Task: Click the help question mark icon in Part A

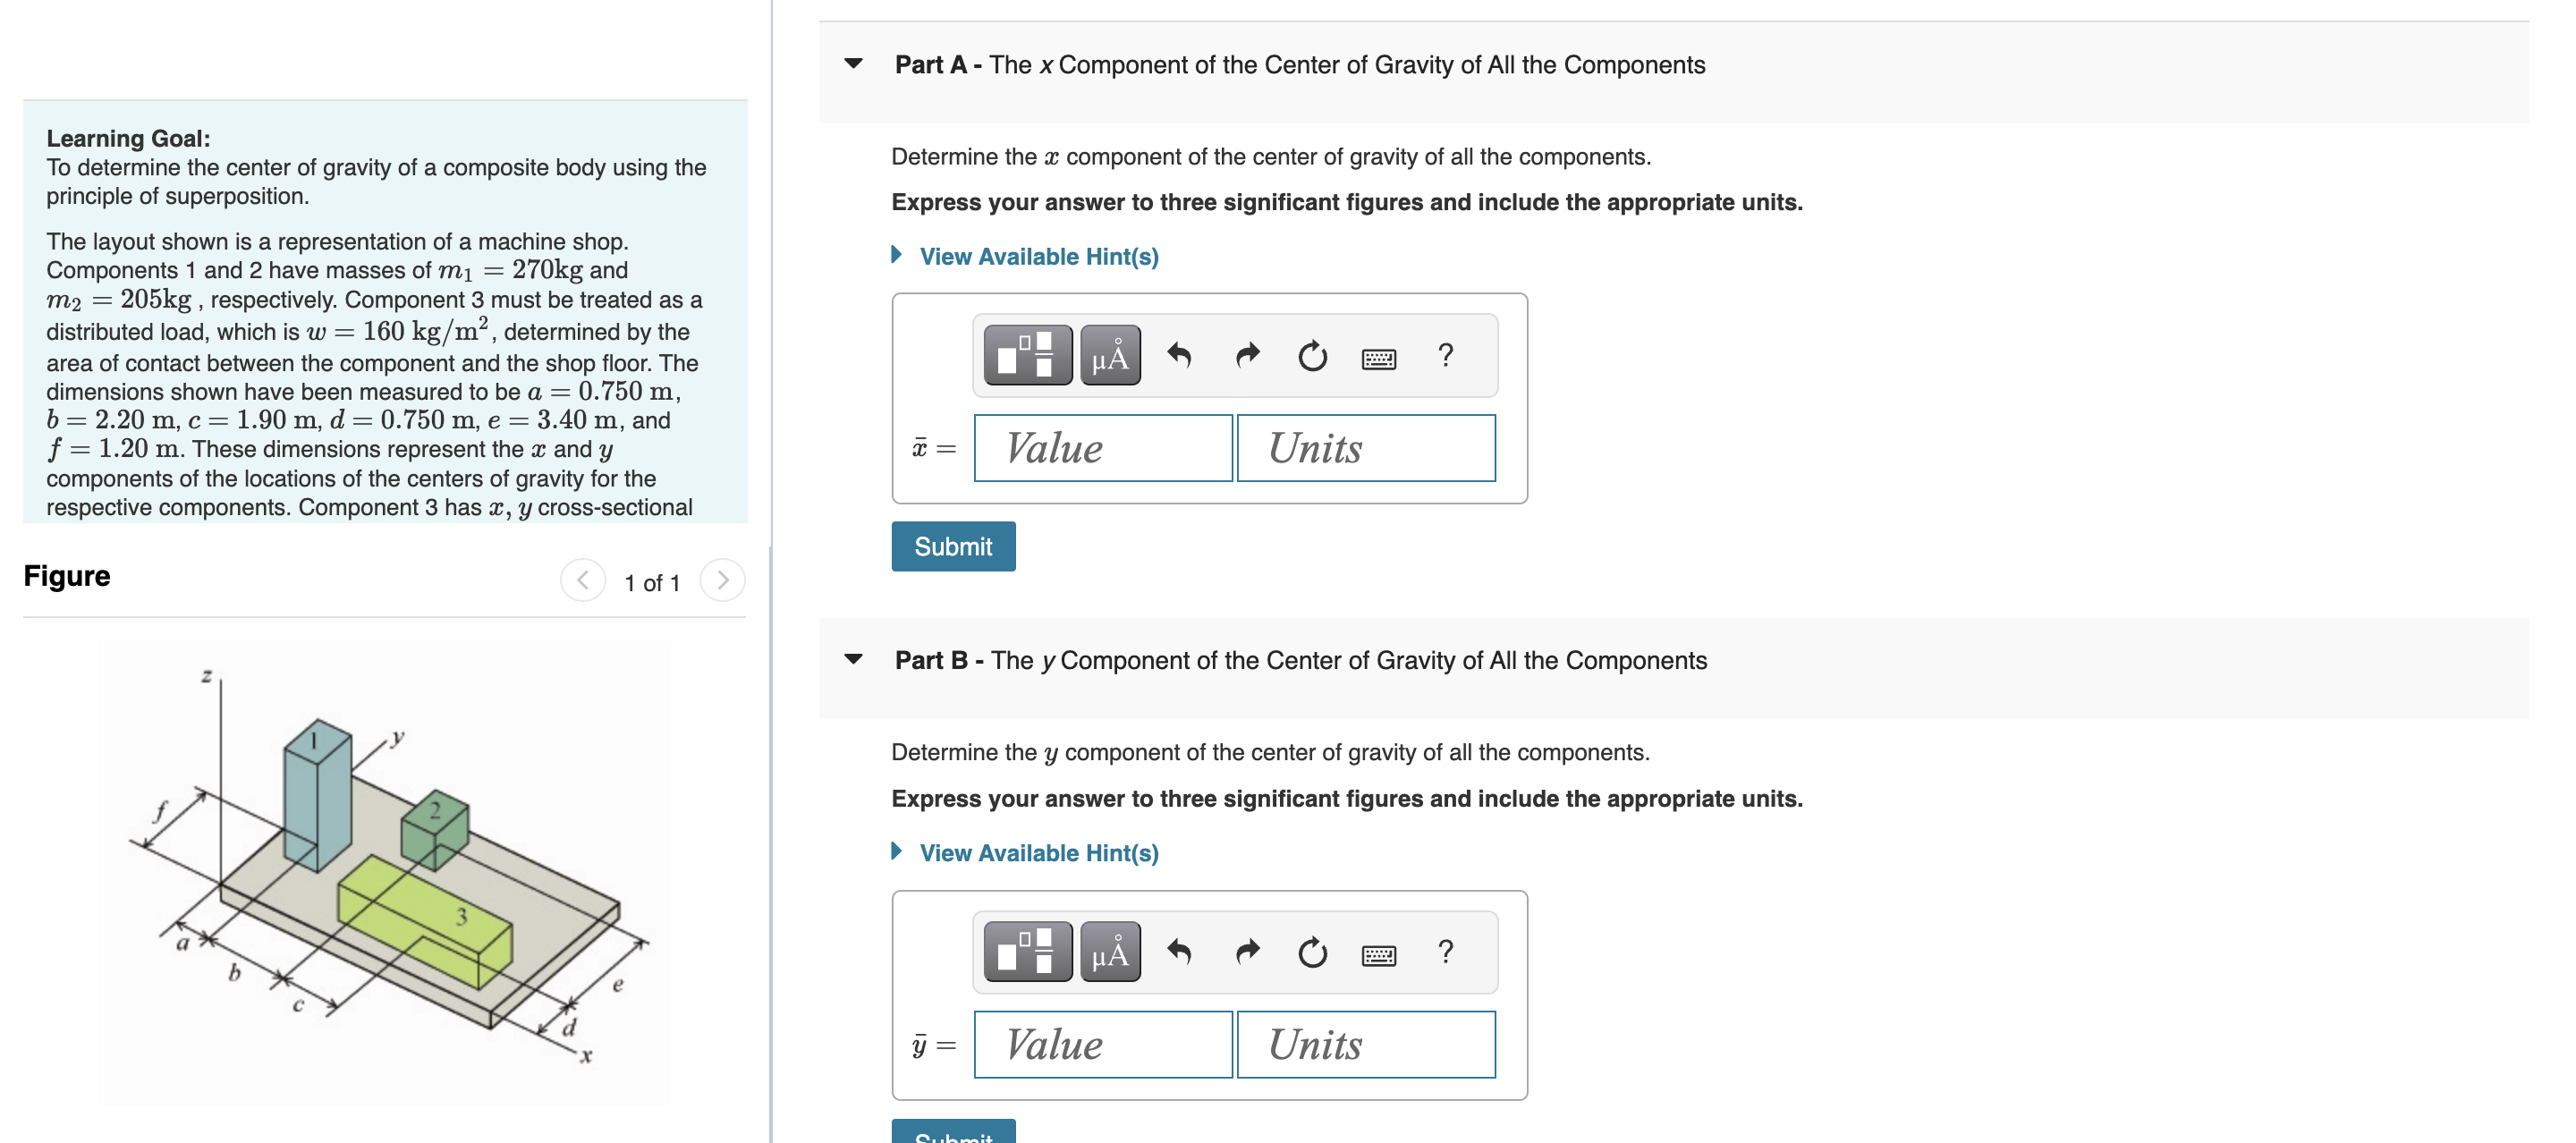Action: [x=1446, y=355]
